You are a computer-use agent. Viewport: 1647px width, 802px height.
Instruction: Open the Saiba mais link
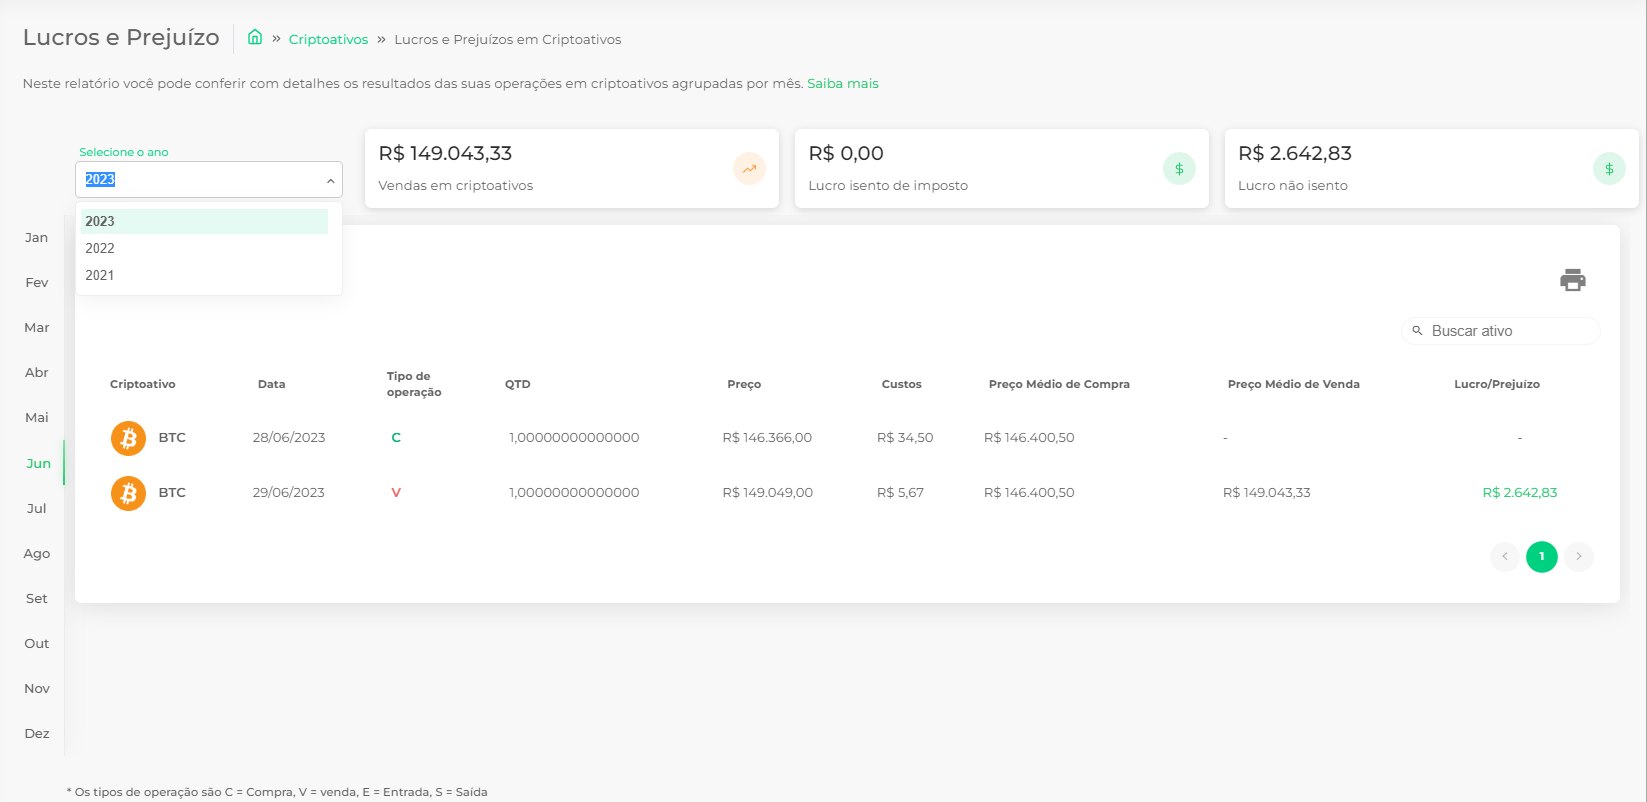coord(843,84)
